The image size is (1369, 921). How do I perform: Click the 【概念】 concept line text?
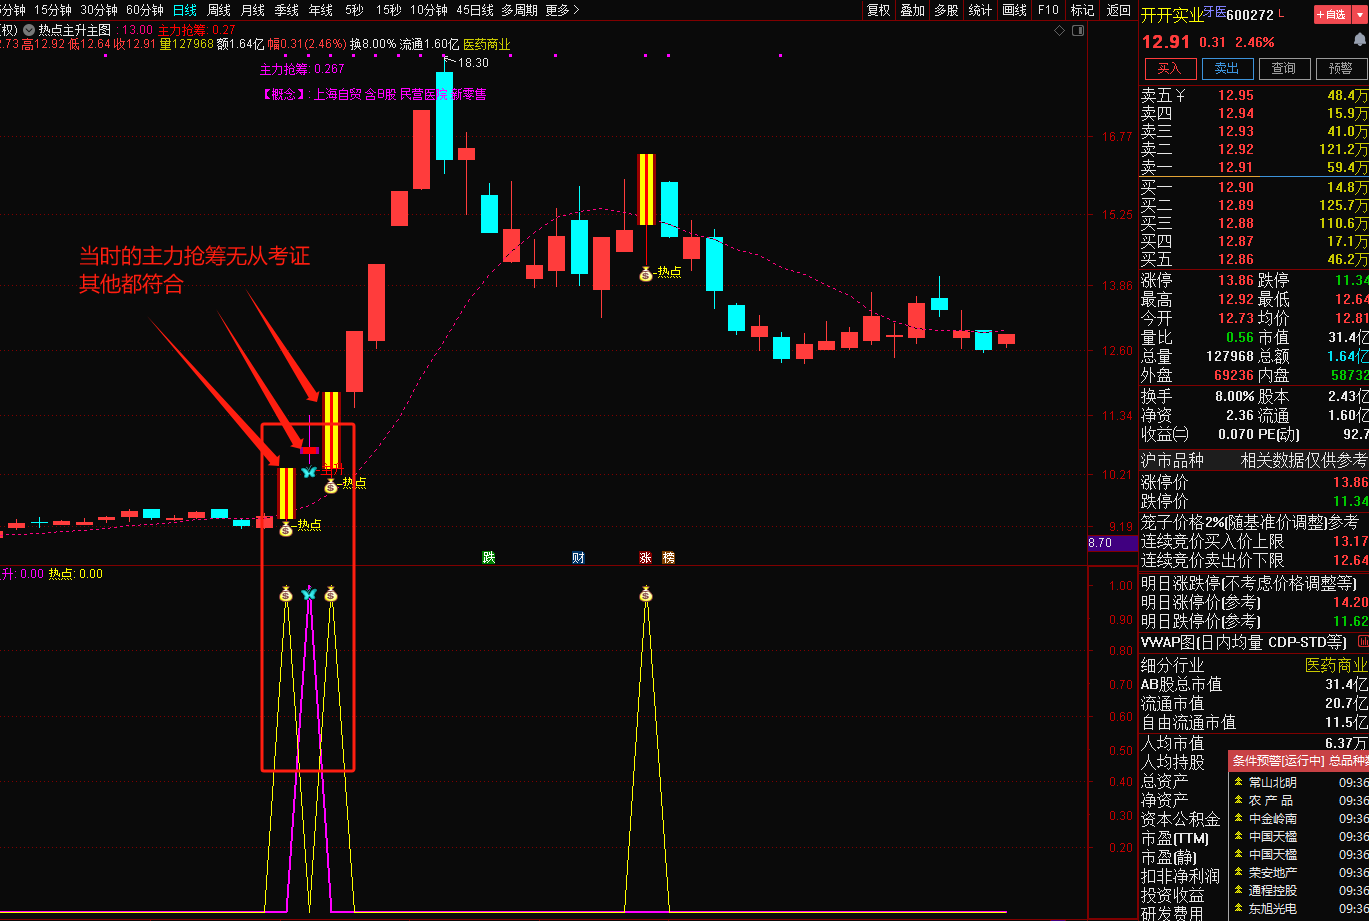tap(374, 94)
